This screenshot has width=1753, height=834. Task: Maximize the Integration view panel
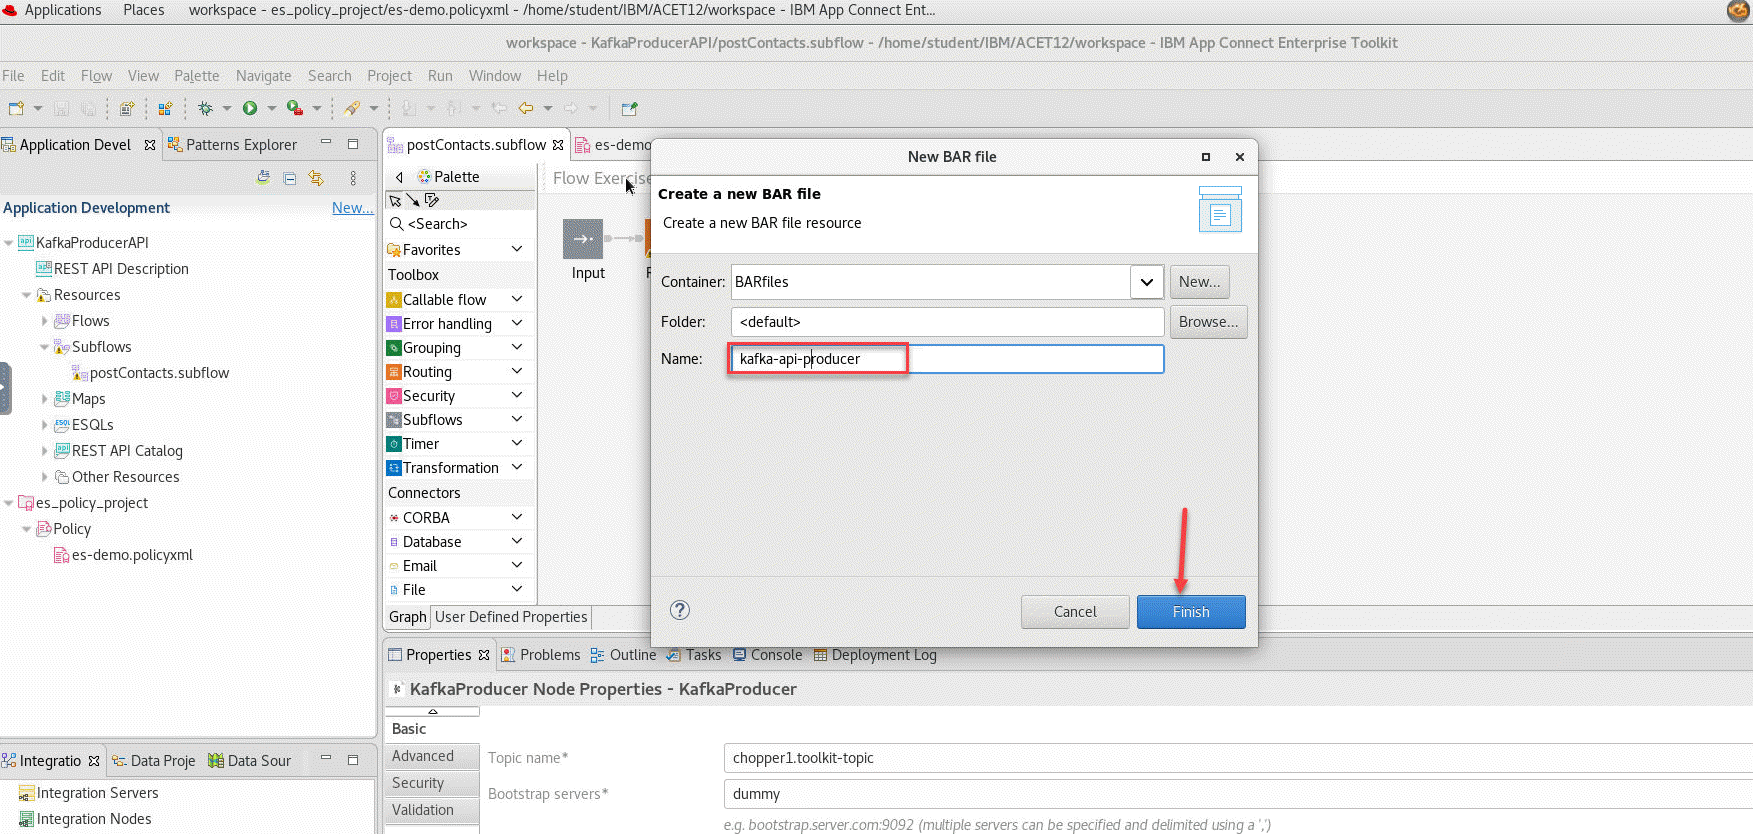pyautogui.click(x=353, y=759)
